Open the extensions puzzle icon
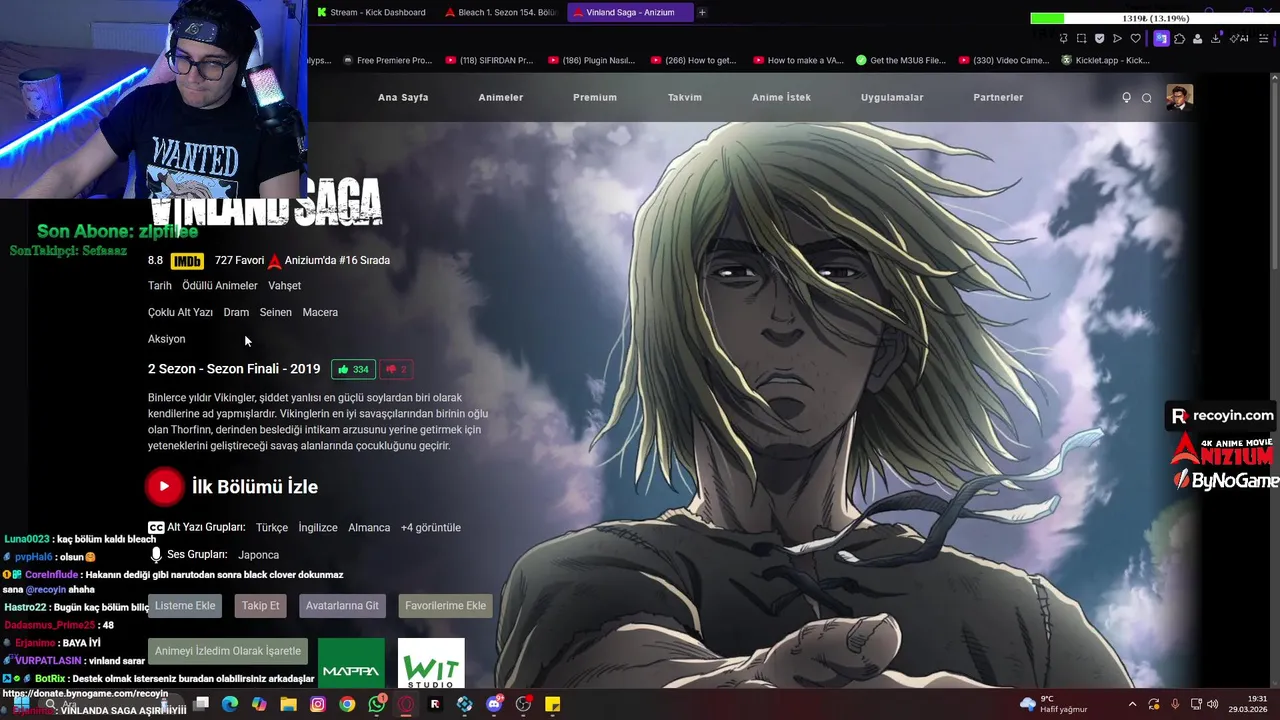 click(1179, 38)
